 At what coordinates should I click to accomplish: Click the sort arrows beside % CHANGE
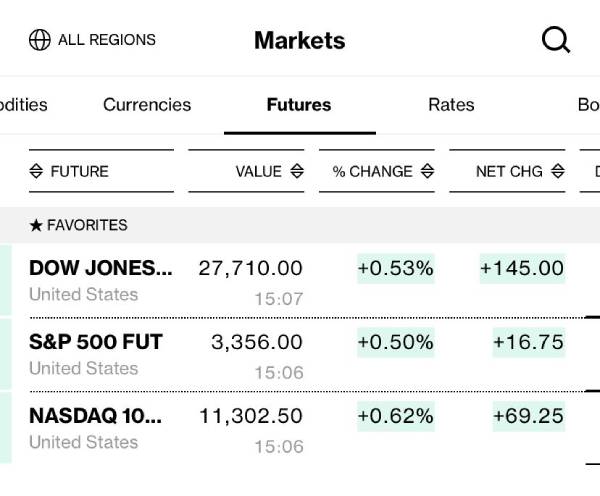427,171
